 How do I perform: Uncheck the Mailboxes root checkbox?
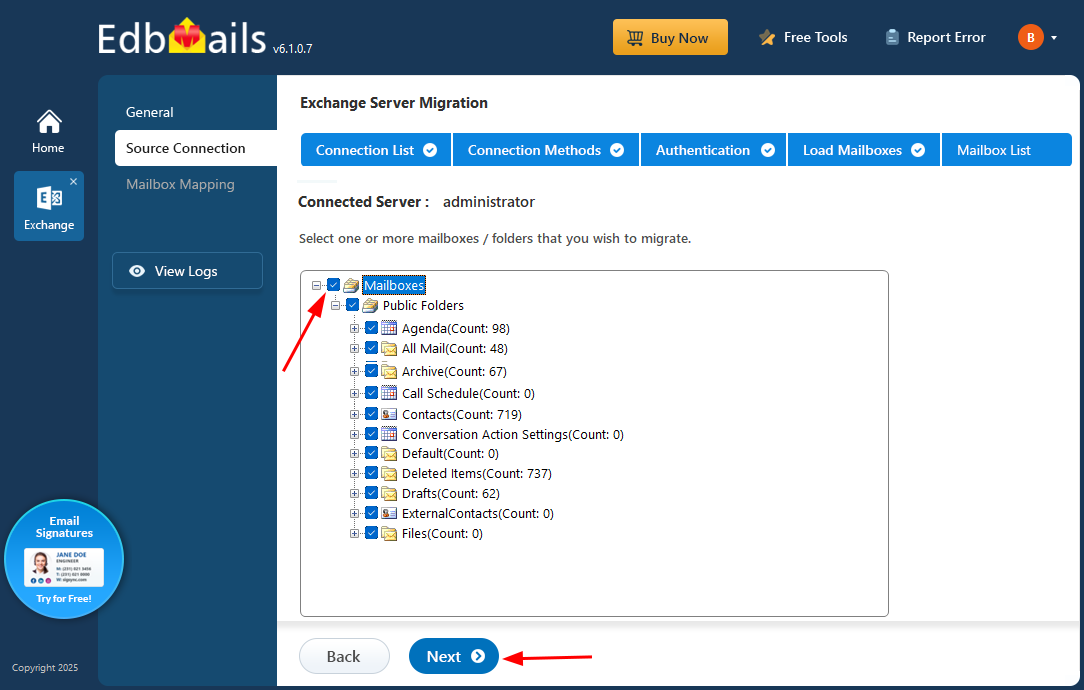coord(334,285)
